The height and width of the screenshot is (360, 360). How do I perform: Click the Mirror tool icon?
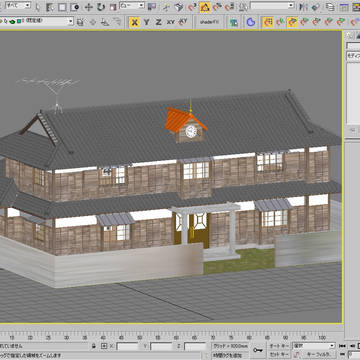[x=303, y=6]
